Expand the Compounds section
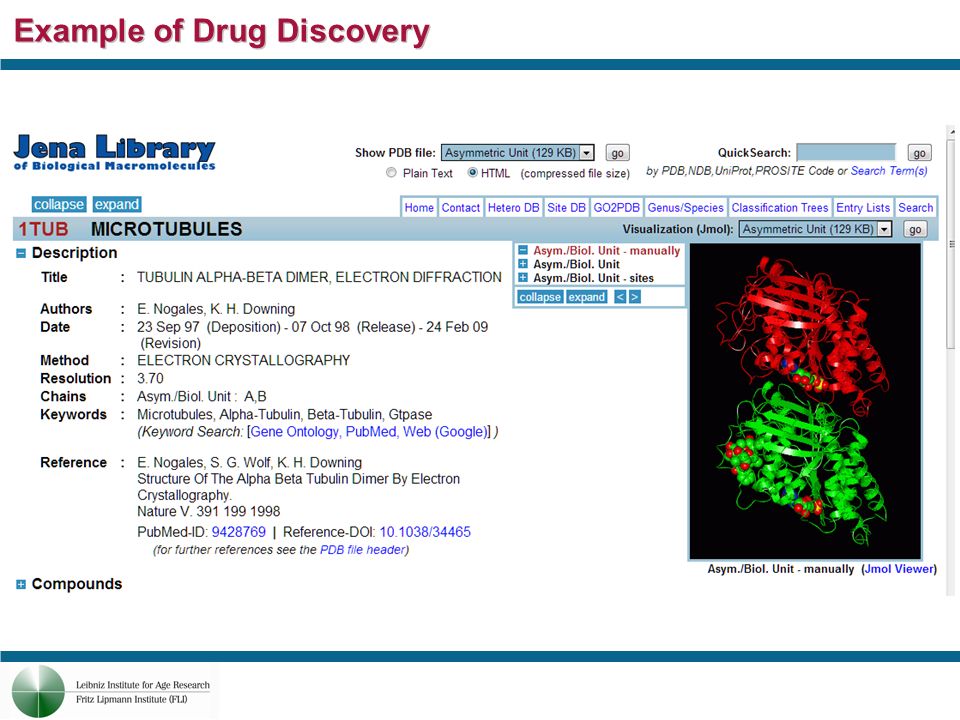The width and height of the screenshot is (960, 720). point(21,584)
